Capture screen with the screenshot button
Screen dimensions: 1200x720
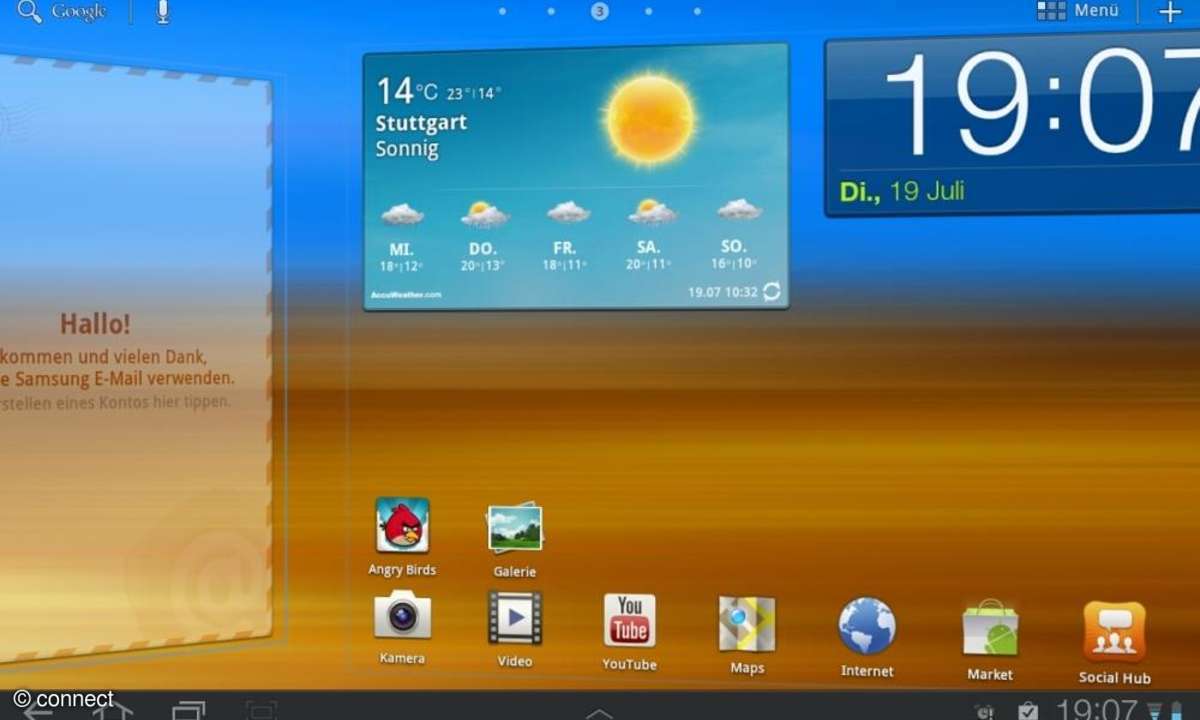[262, 710]
